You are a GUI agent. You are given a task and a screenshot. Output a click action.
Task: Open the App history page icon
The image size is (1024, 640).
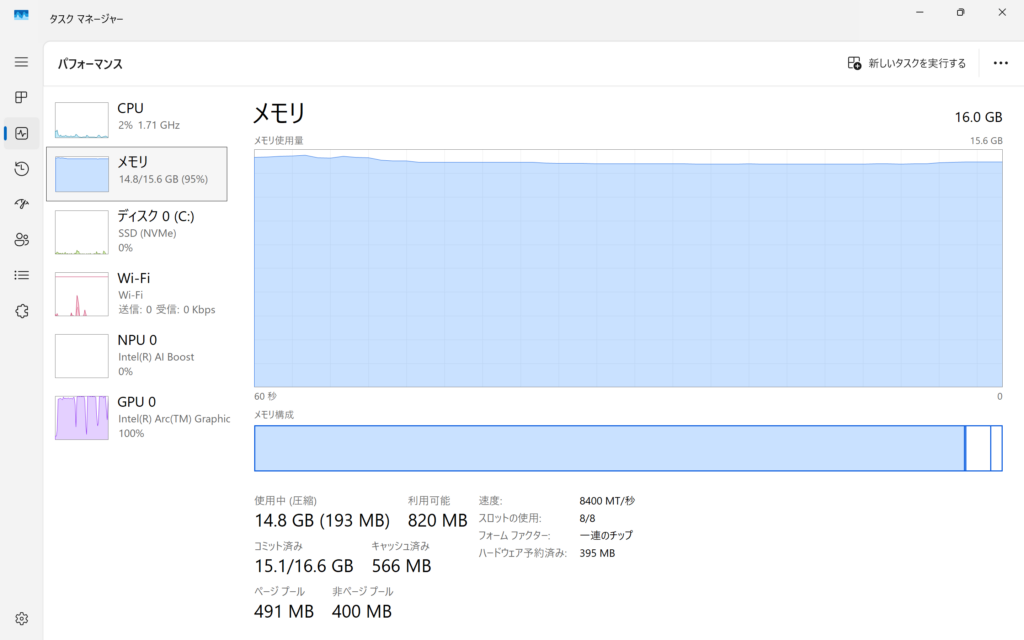click(x=22, y=168)
